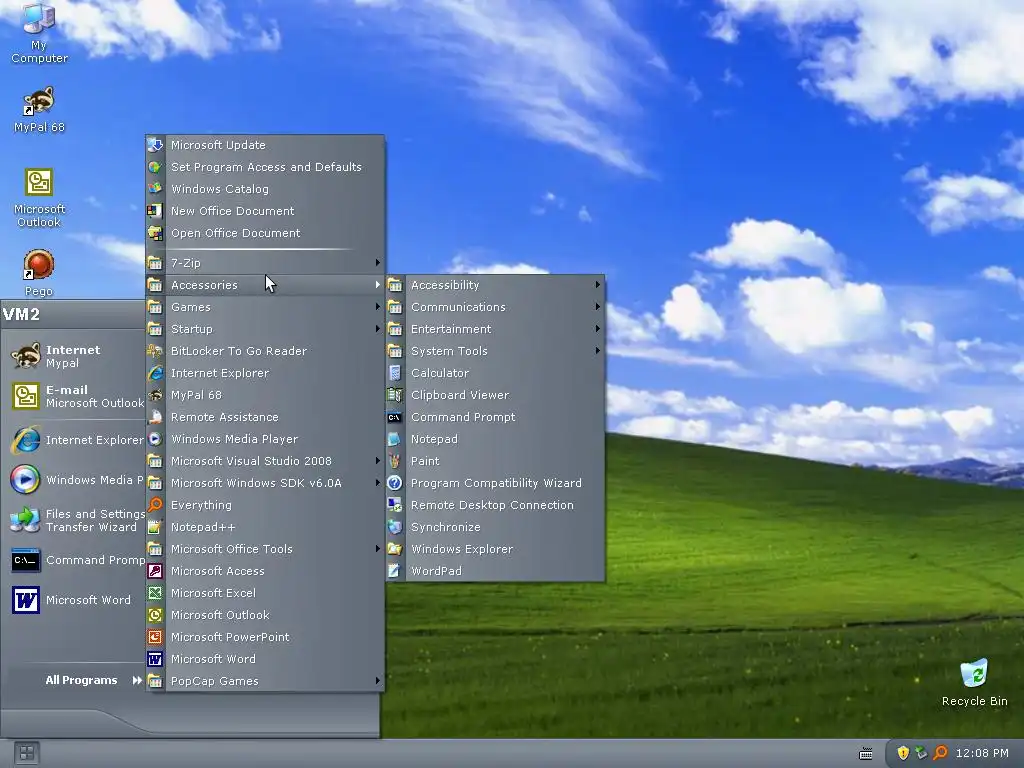Screen dimensions: 1024x768
Task: Click the Everything search icon in programs list
Action: point(155,505)
